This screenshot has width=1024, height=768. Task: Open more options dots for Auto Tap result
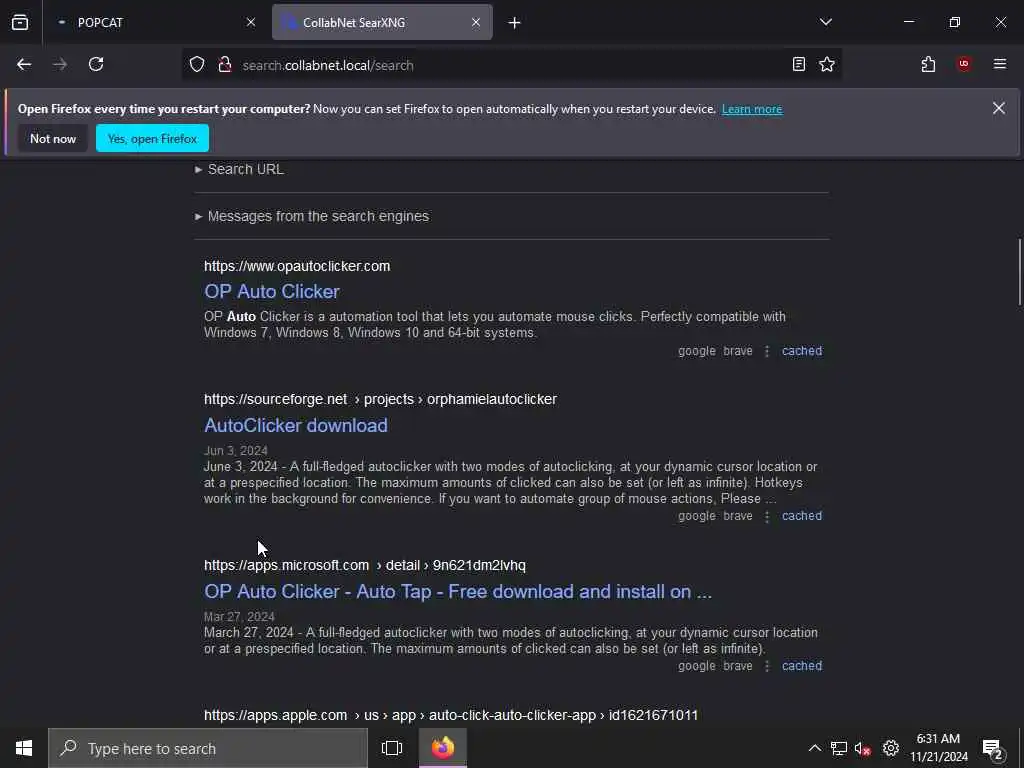767,666
